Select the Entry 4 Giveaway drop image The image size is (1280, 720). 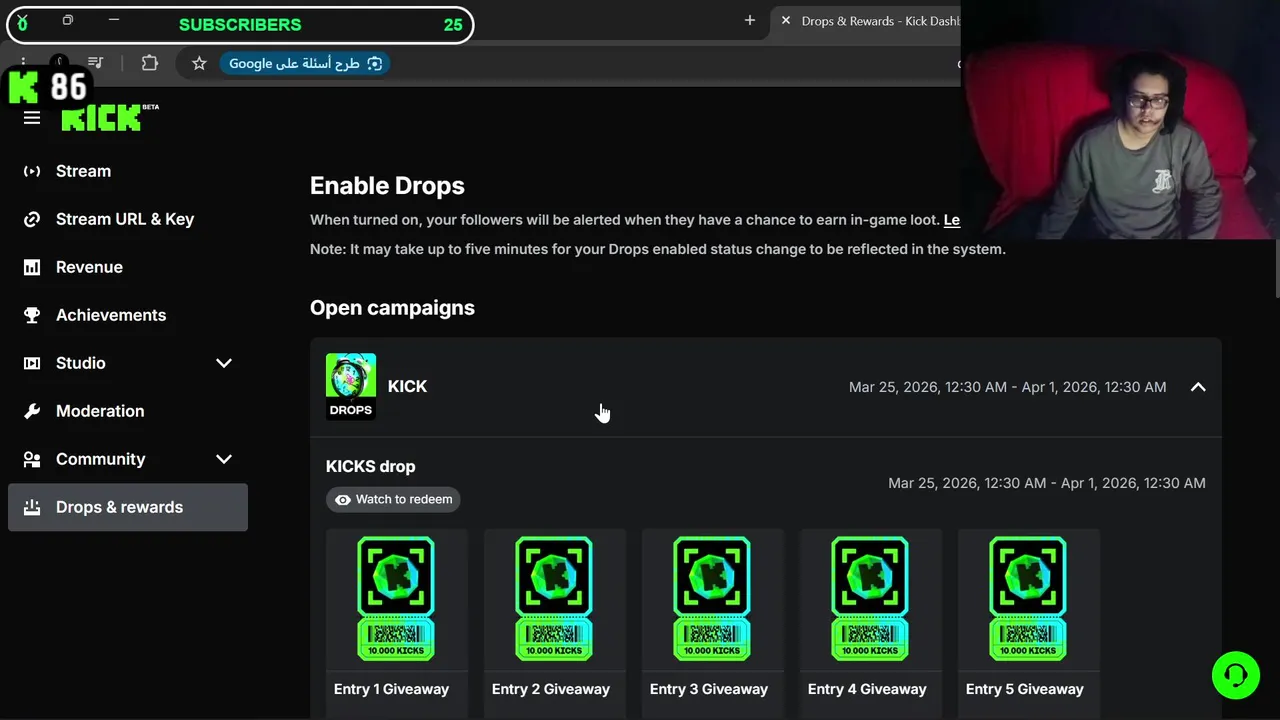[870, 598]
